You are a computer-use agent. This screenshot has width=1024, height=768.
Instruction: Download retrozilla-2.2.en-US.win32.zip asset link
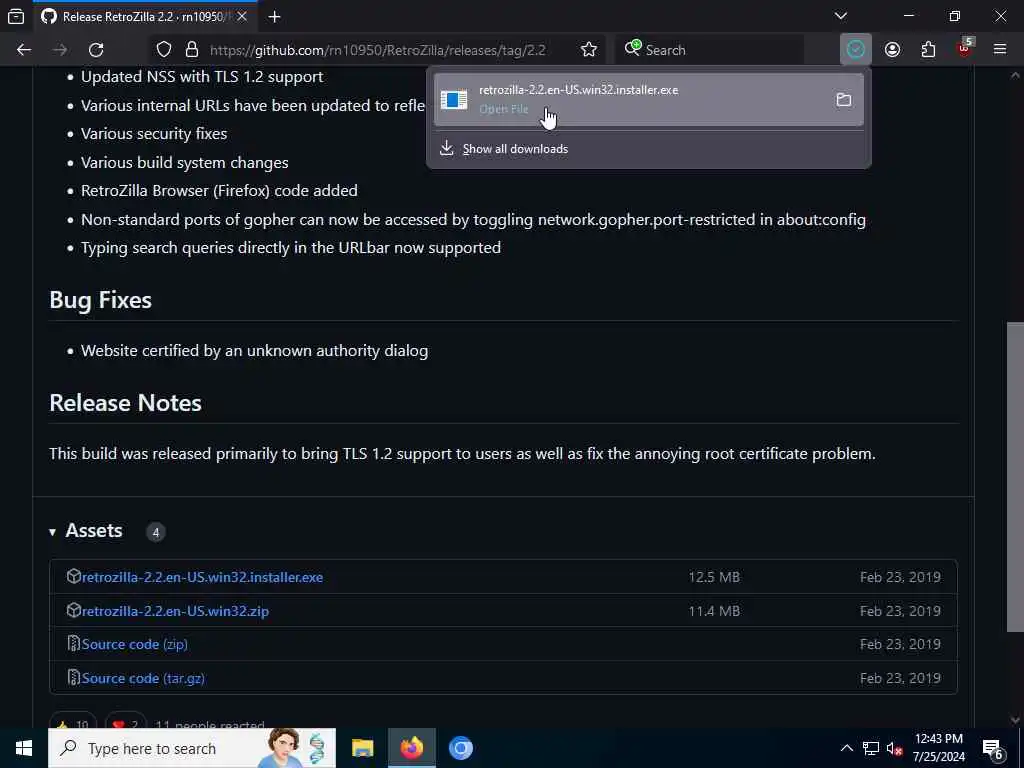click(175, 611)
